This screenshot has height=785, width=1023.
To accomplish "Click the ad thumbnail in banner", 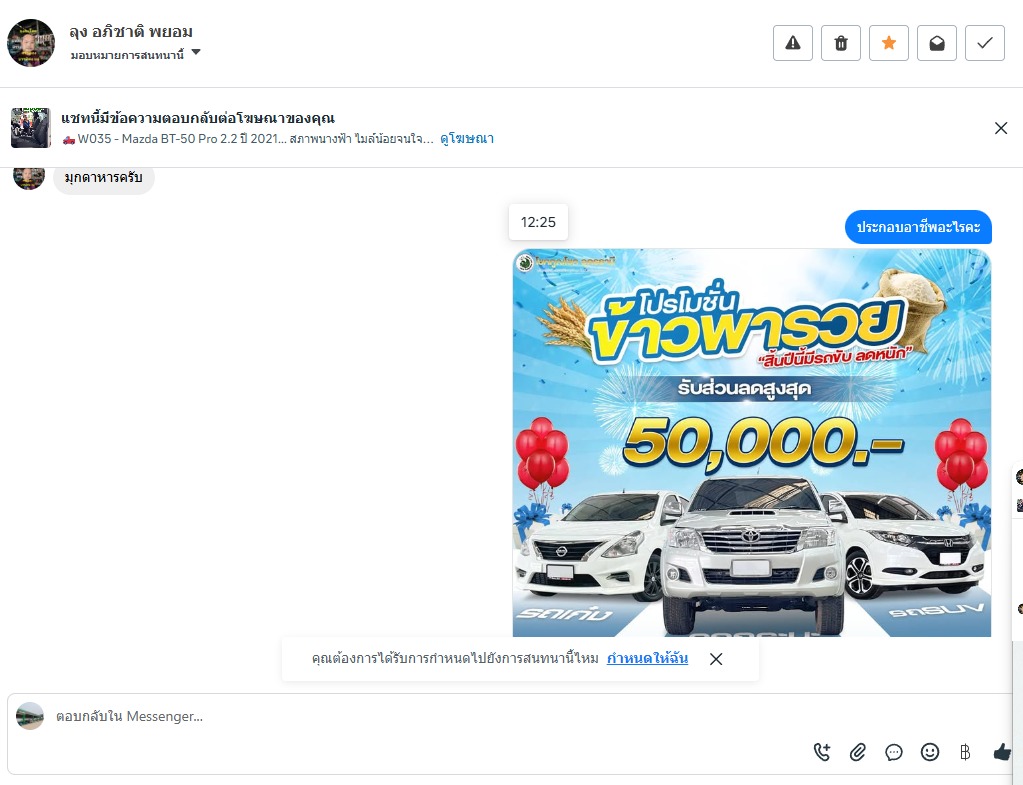I will coord(31,128).
